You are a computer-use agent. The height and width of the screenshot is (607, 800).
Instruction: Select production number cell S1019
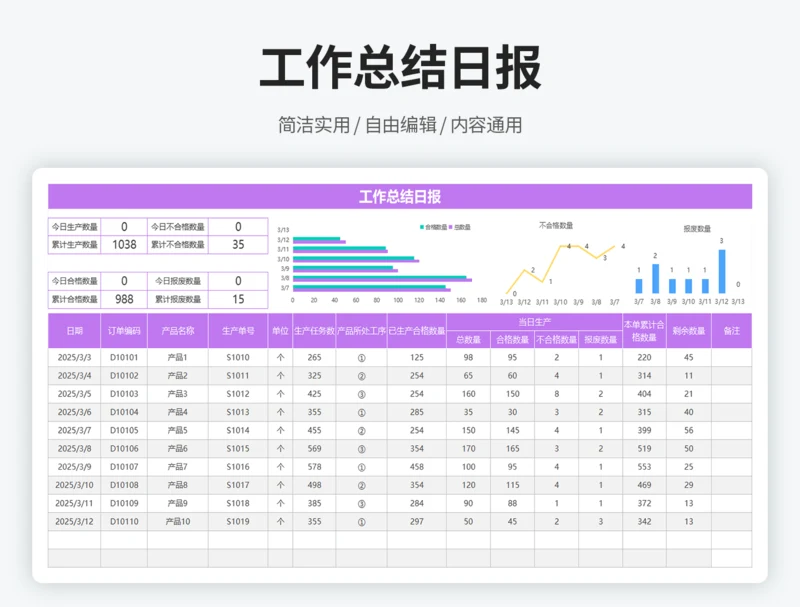tap(238, 522)
